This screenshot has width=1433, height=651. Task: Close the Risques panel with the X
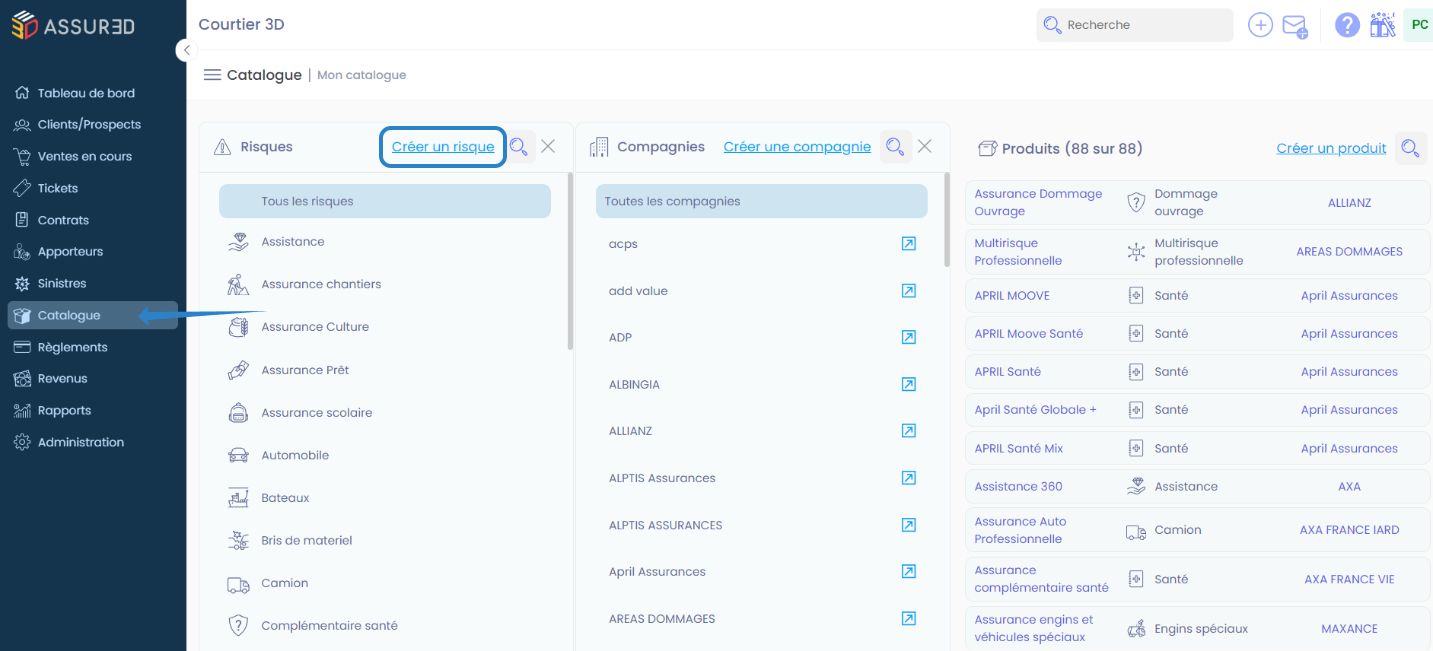click(x=548, y=146)
